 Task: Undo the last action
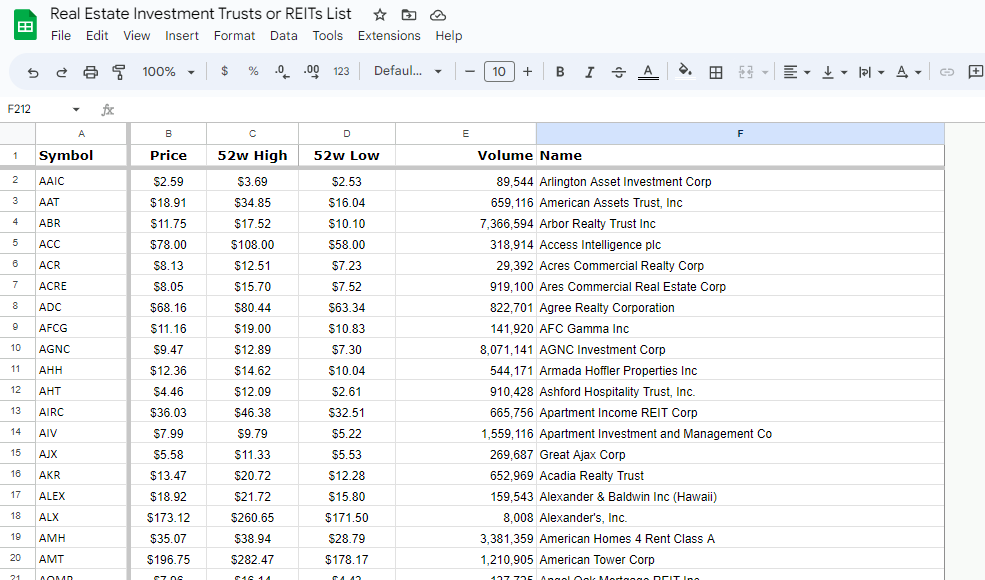33,72
